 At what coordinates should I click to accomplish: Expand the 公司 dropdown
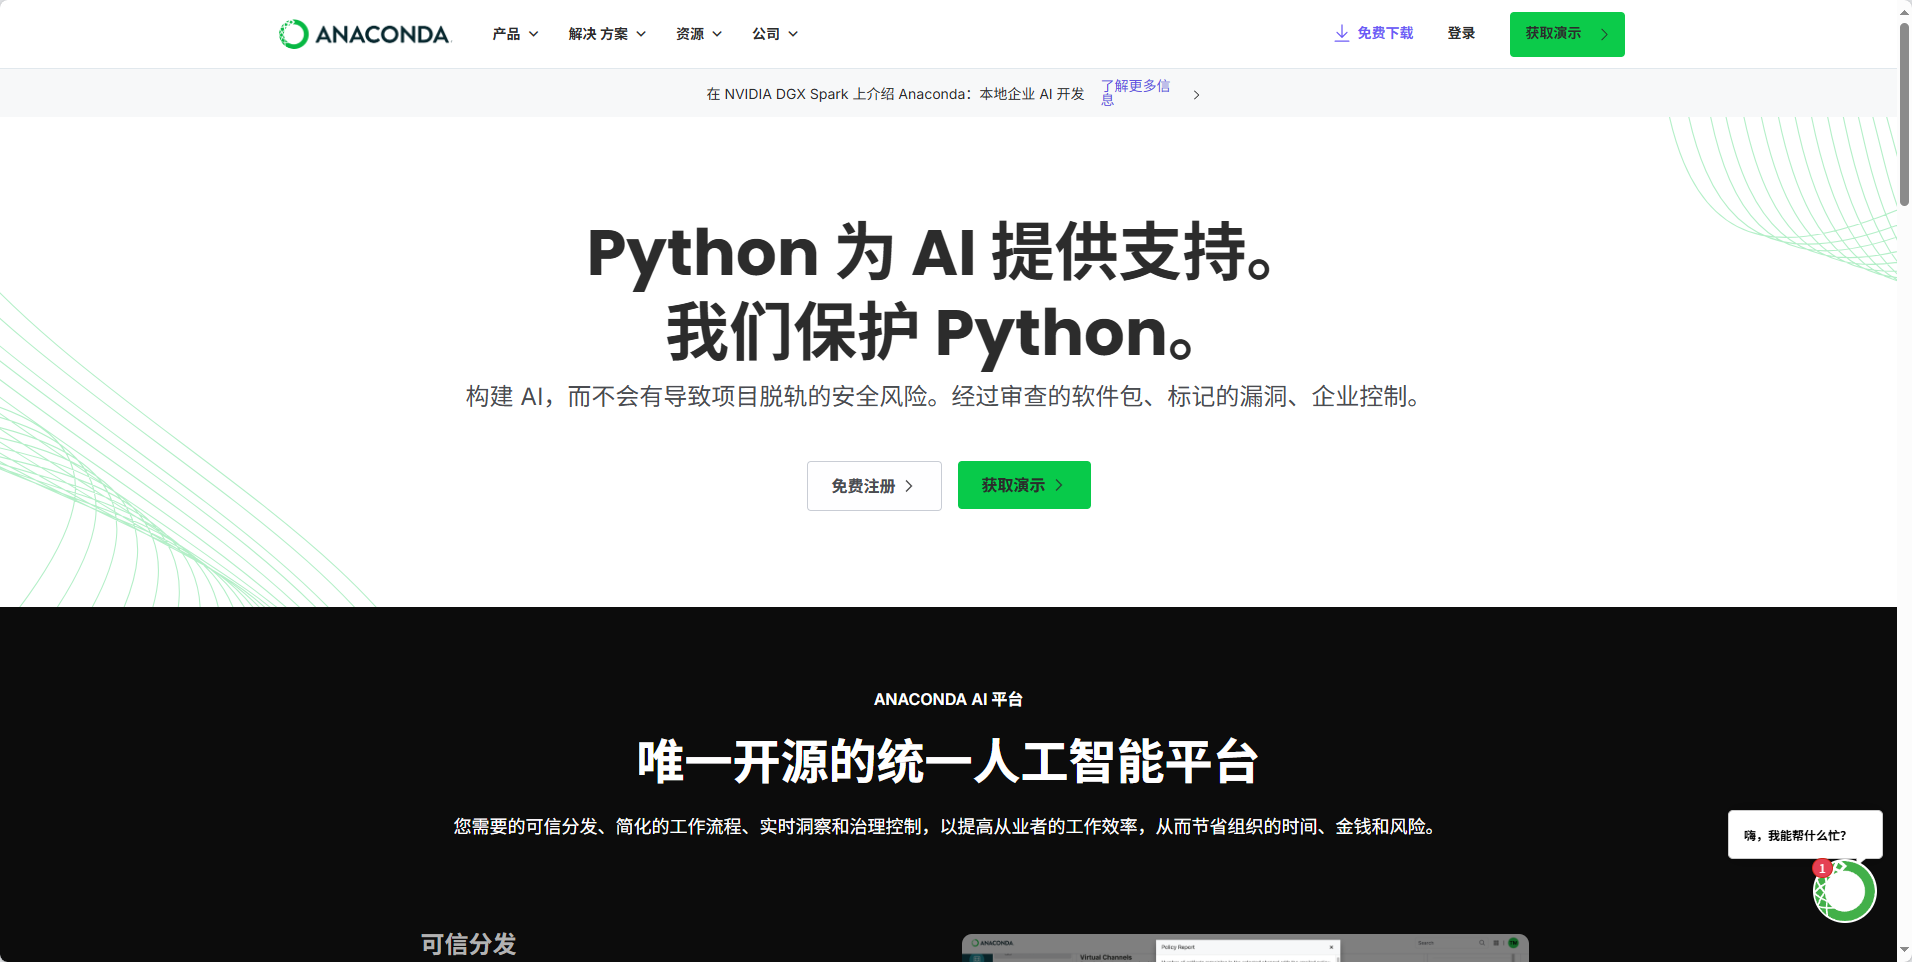pyautogui.click(x=774, y=33)
